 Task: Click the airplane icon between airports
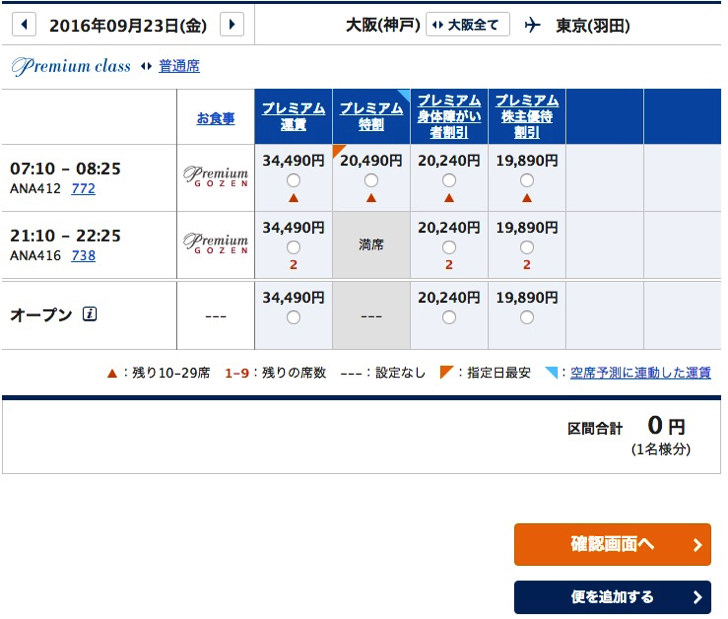click(532, 25)
